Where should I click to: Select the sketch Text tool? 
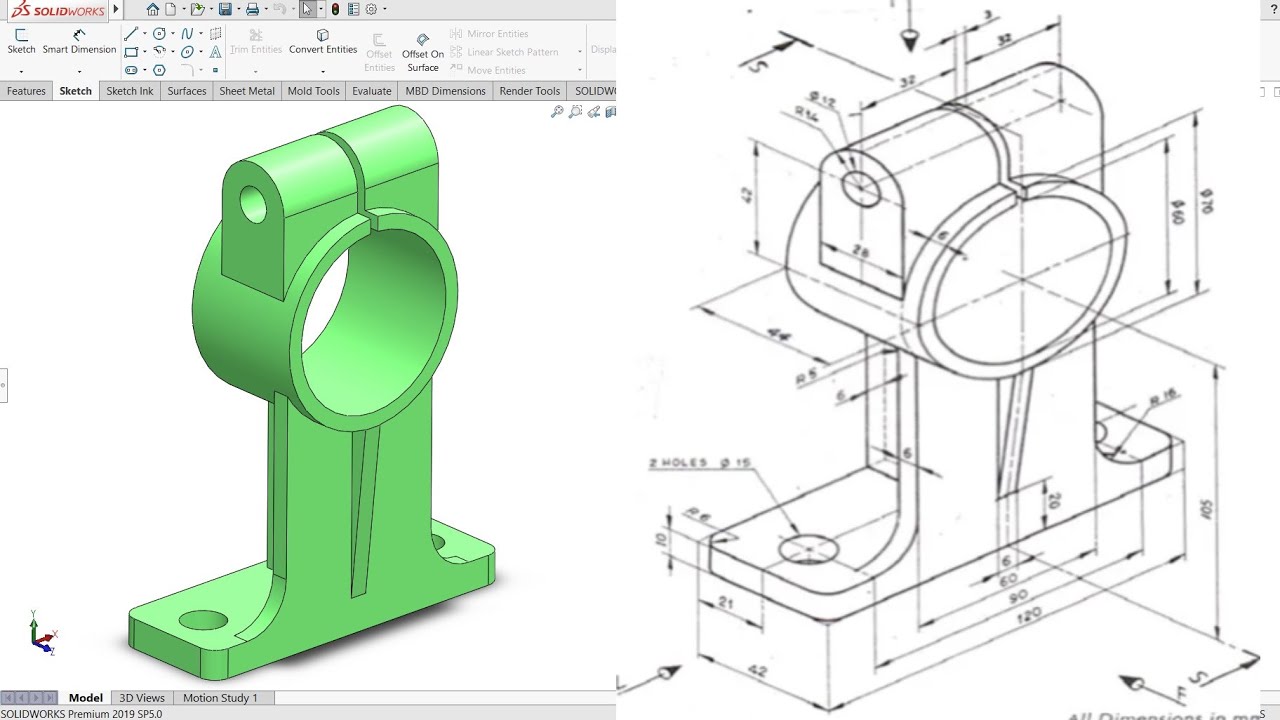(215, 52)
